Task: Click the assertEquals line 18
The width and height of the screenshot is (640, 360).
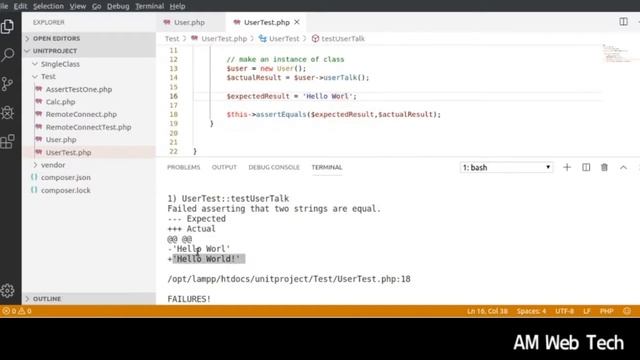Action: point(333,115)
